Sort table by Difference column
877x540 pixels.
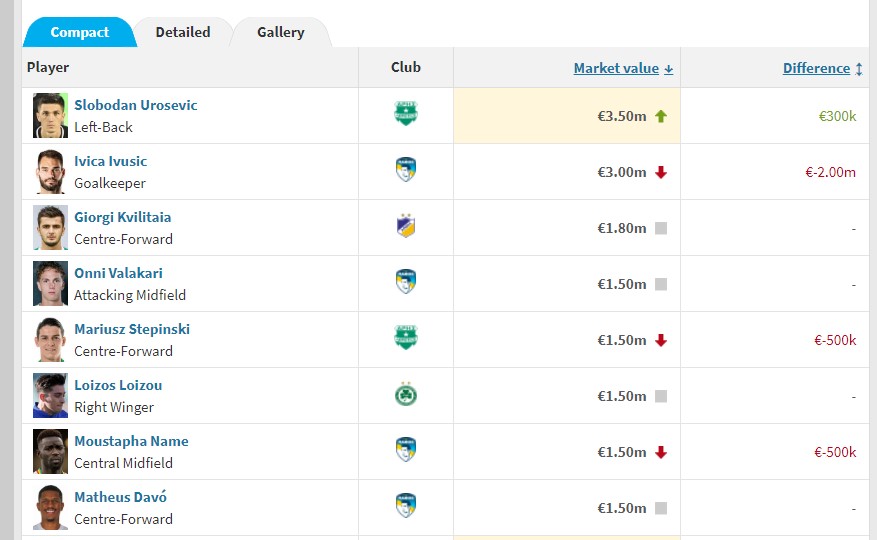pyautogui.click(x=816, y=68)
